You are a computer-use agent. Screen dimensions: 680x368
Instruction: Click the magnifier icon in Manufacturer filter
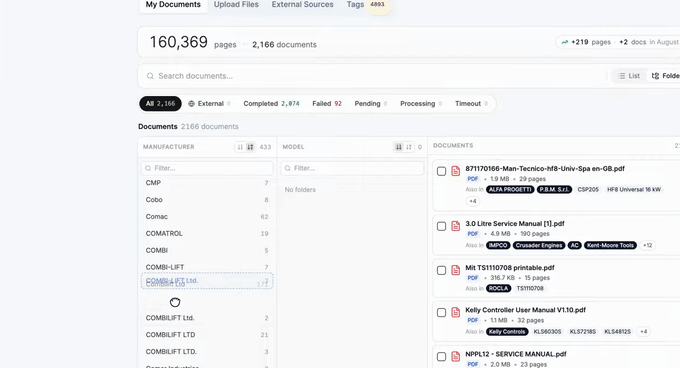click(148, 168)
